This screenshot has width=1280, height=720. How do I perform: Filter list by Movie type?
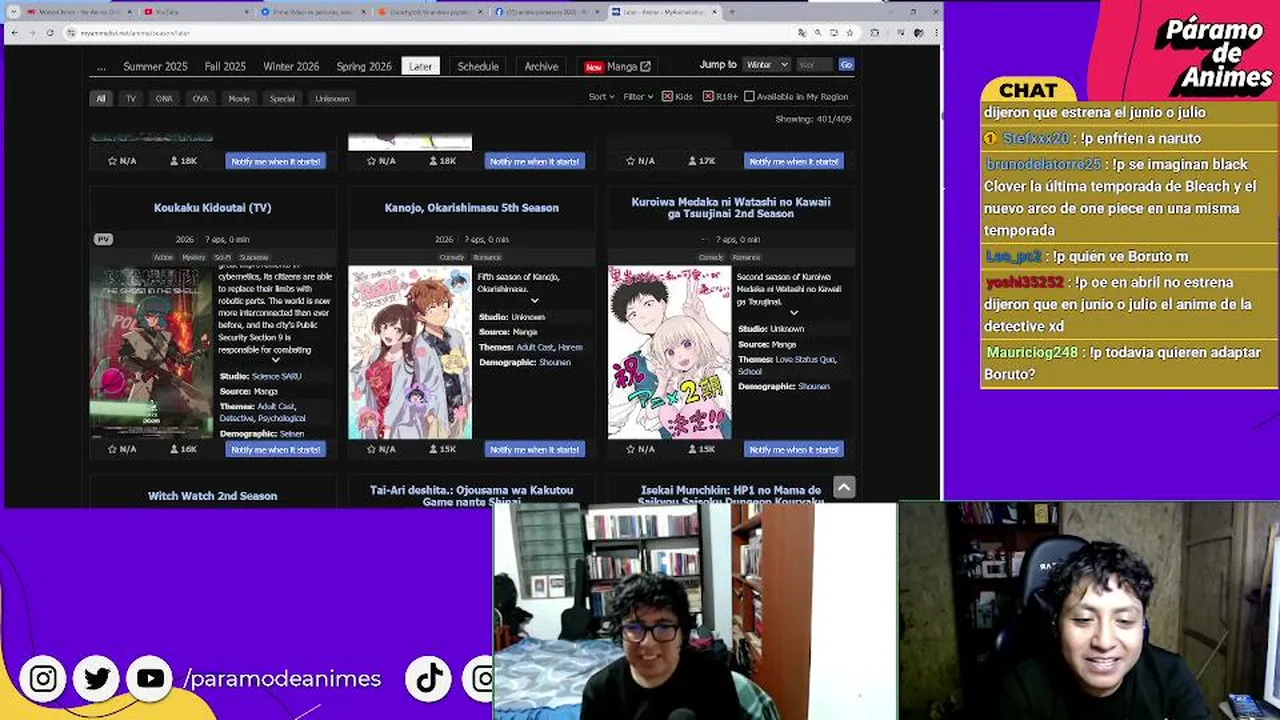(x=238, y=98)
